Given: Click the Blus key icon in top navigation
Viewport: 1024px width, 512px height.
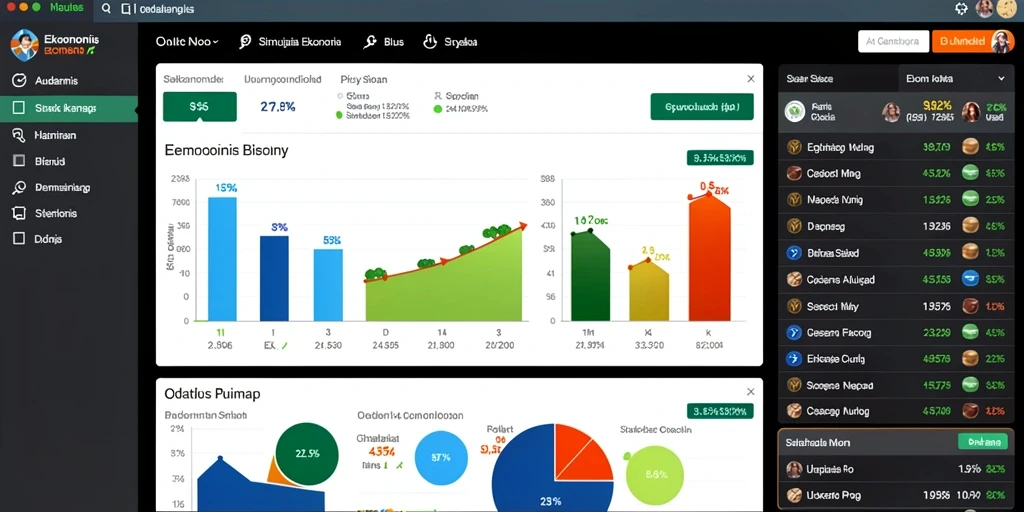Looking at the screenshot, I should point(370,42).
